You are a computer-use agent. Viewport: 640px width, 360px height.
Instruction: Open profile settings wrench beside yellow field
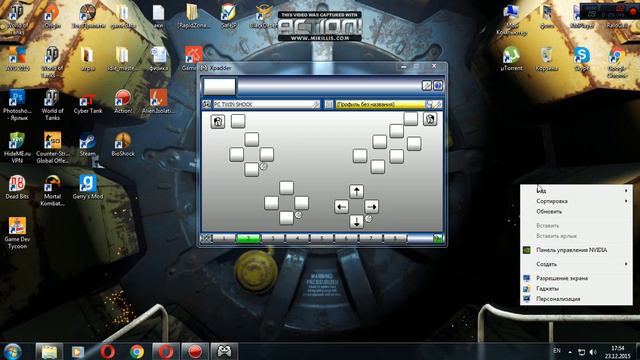(x=438, y=104)
